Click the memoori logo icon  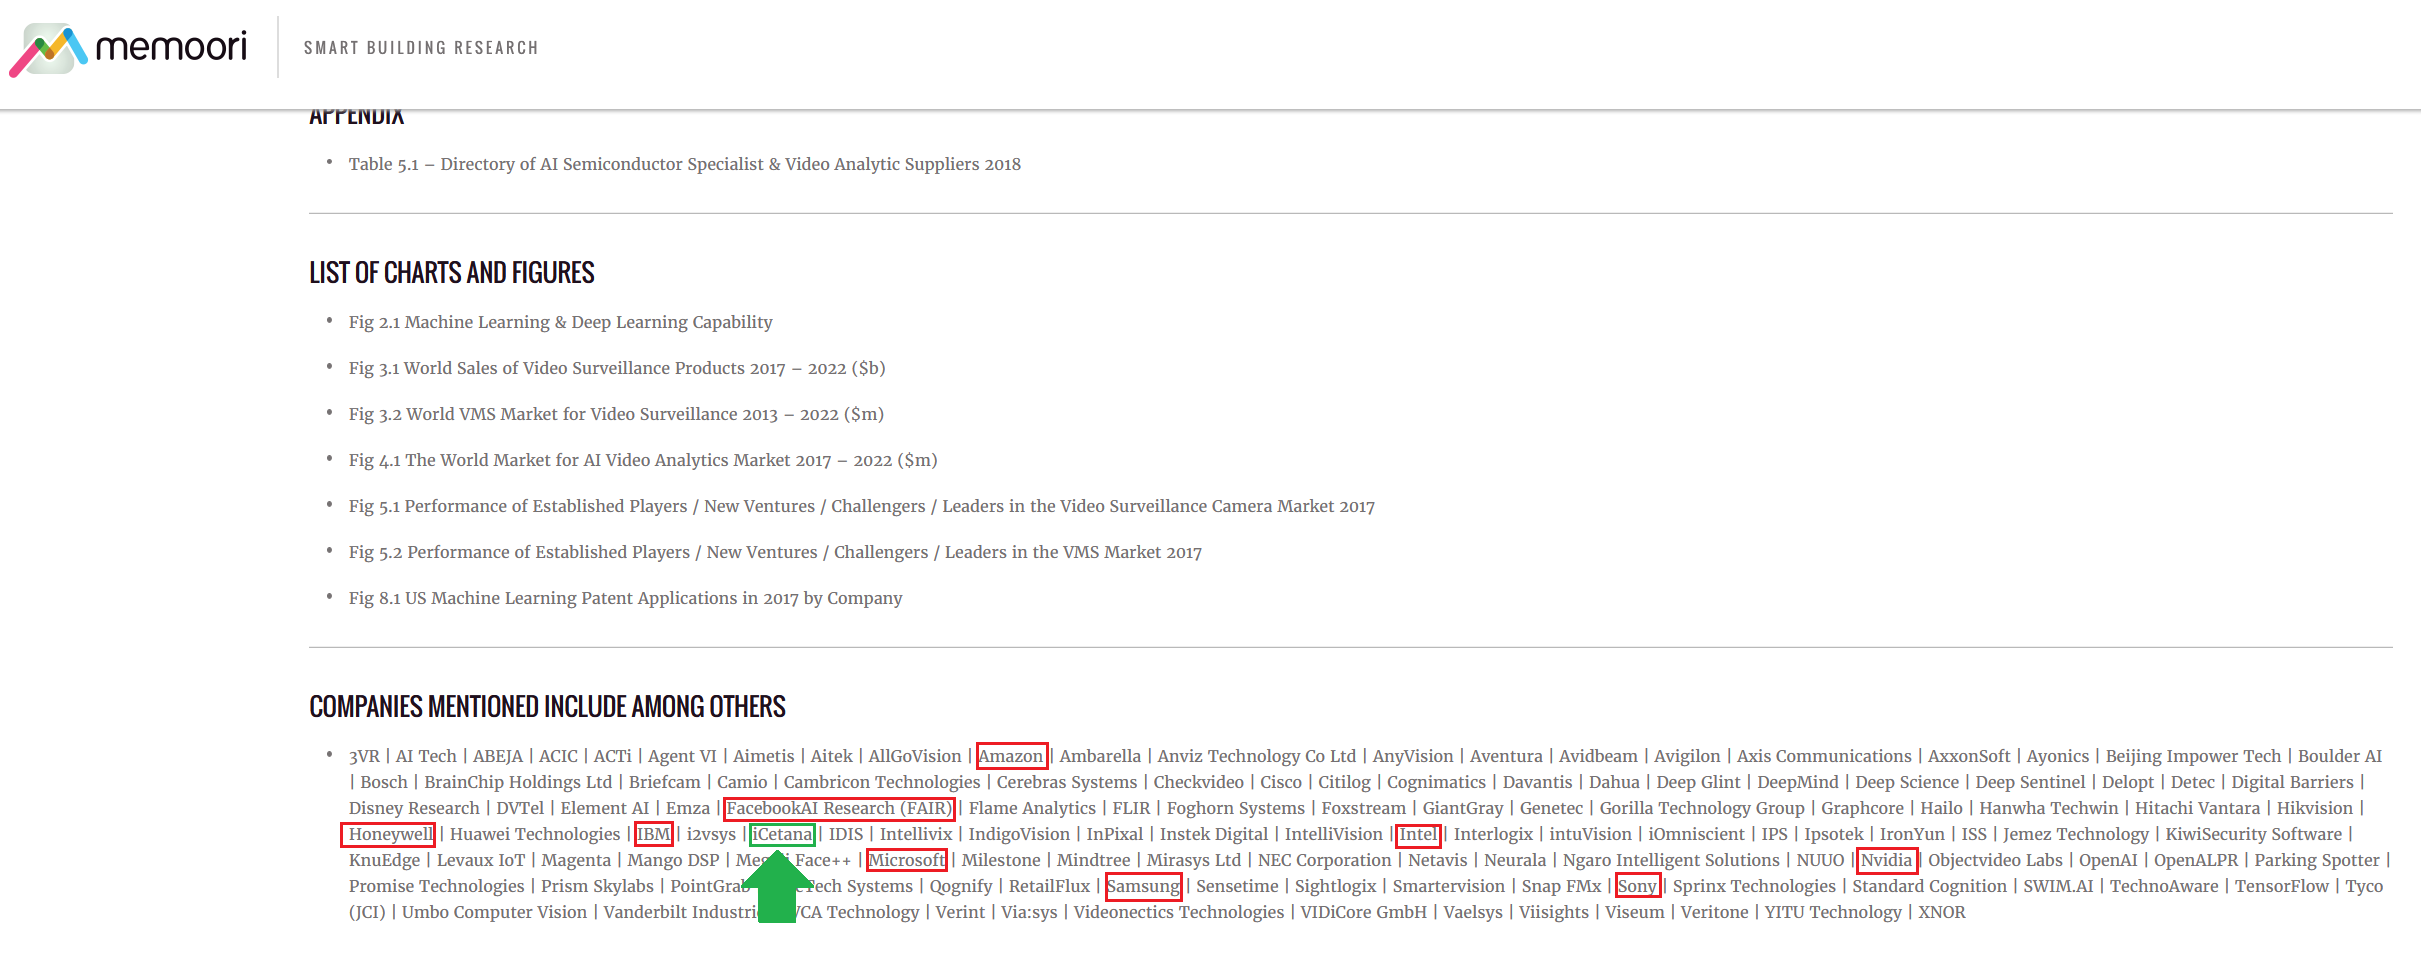click(x=48, y=49)
